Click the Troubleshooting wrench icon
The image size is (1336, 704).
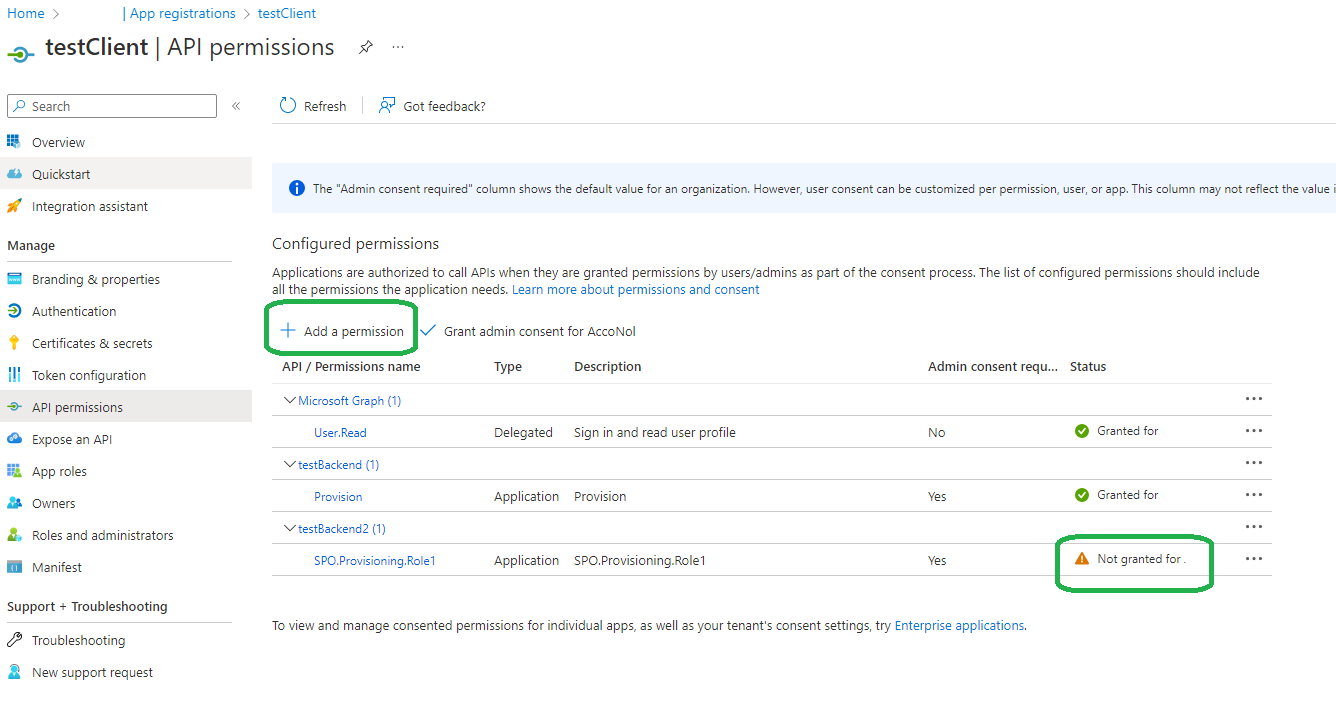[14, 640]
